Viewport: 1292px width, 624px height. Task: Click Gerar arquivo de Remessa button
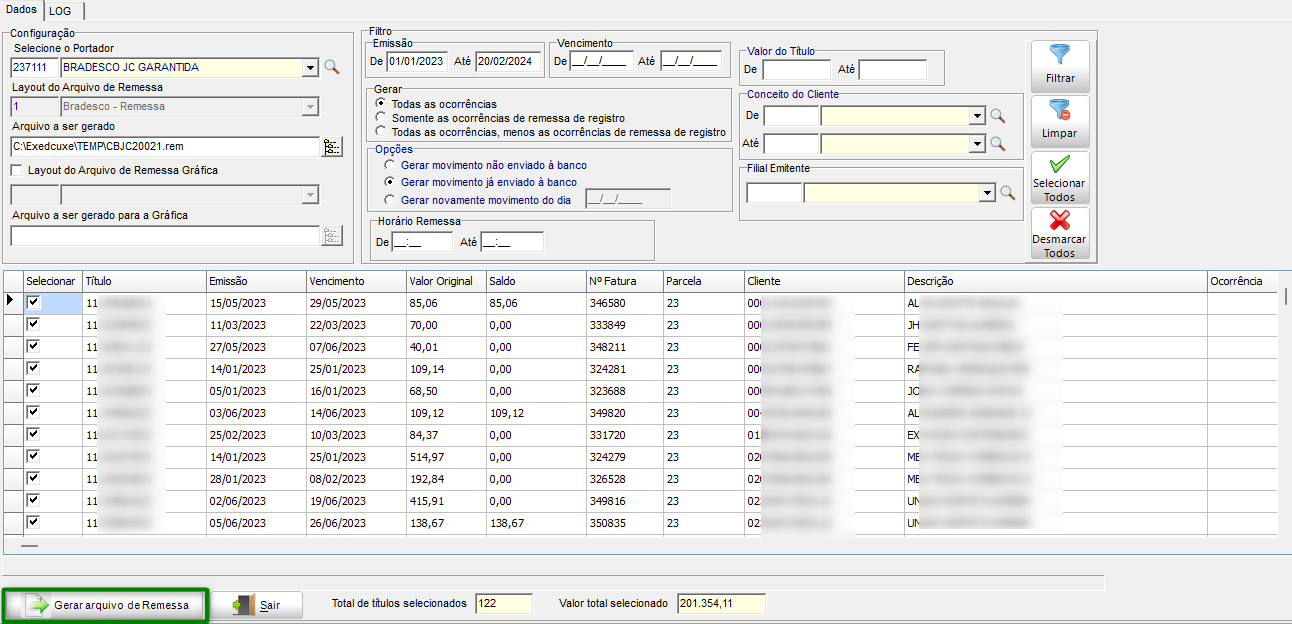point(105,605)
